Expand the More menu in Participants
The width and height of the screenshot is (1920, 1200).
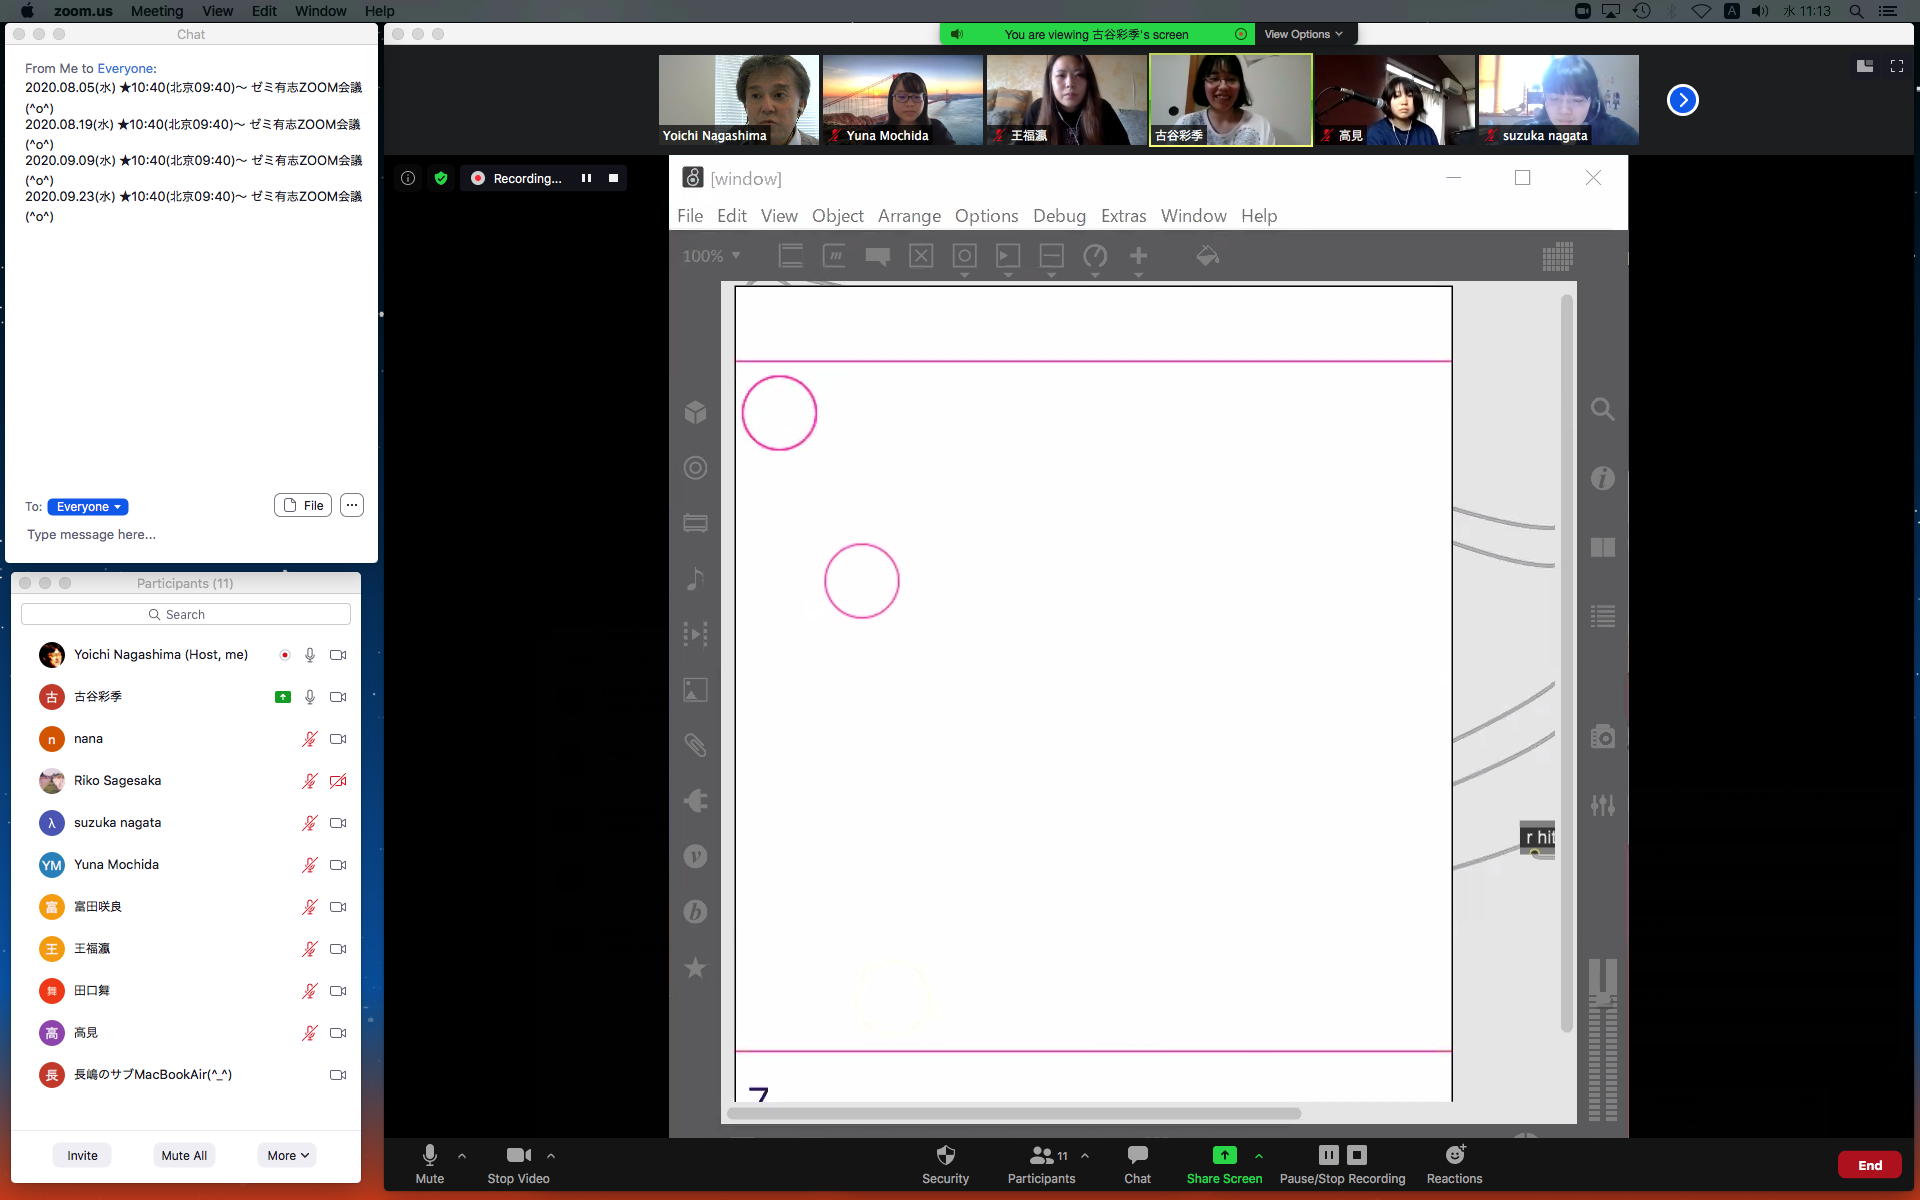click(287, 1155)
